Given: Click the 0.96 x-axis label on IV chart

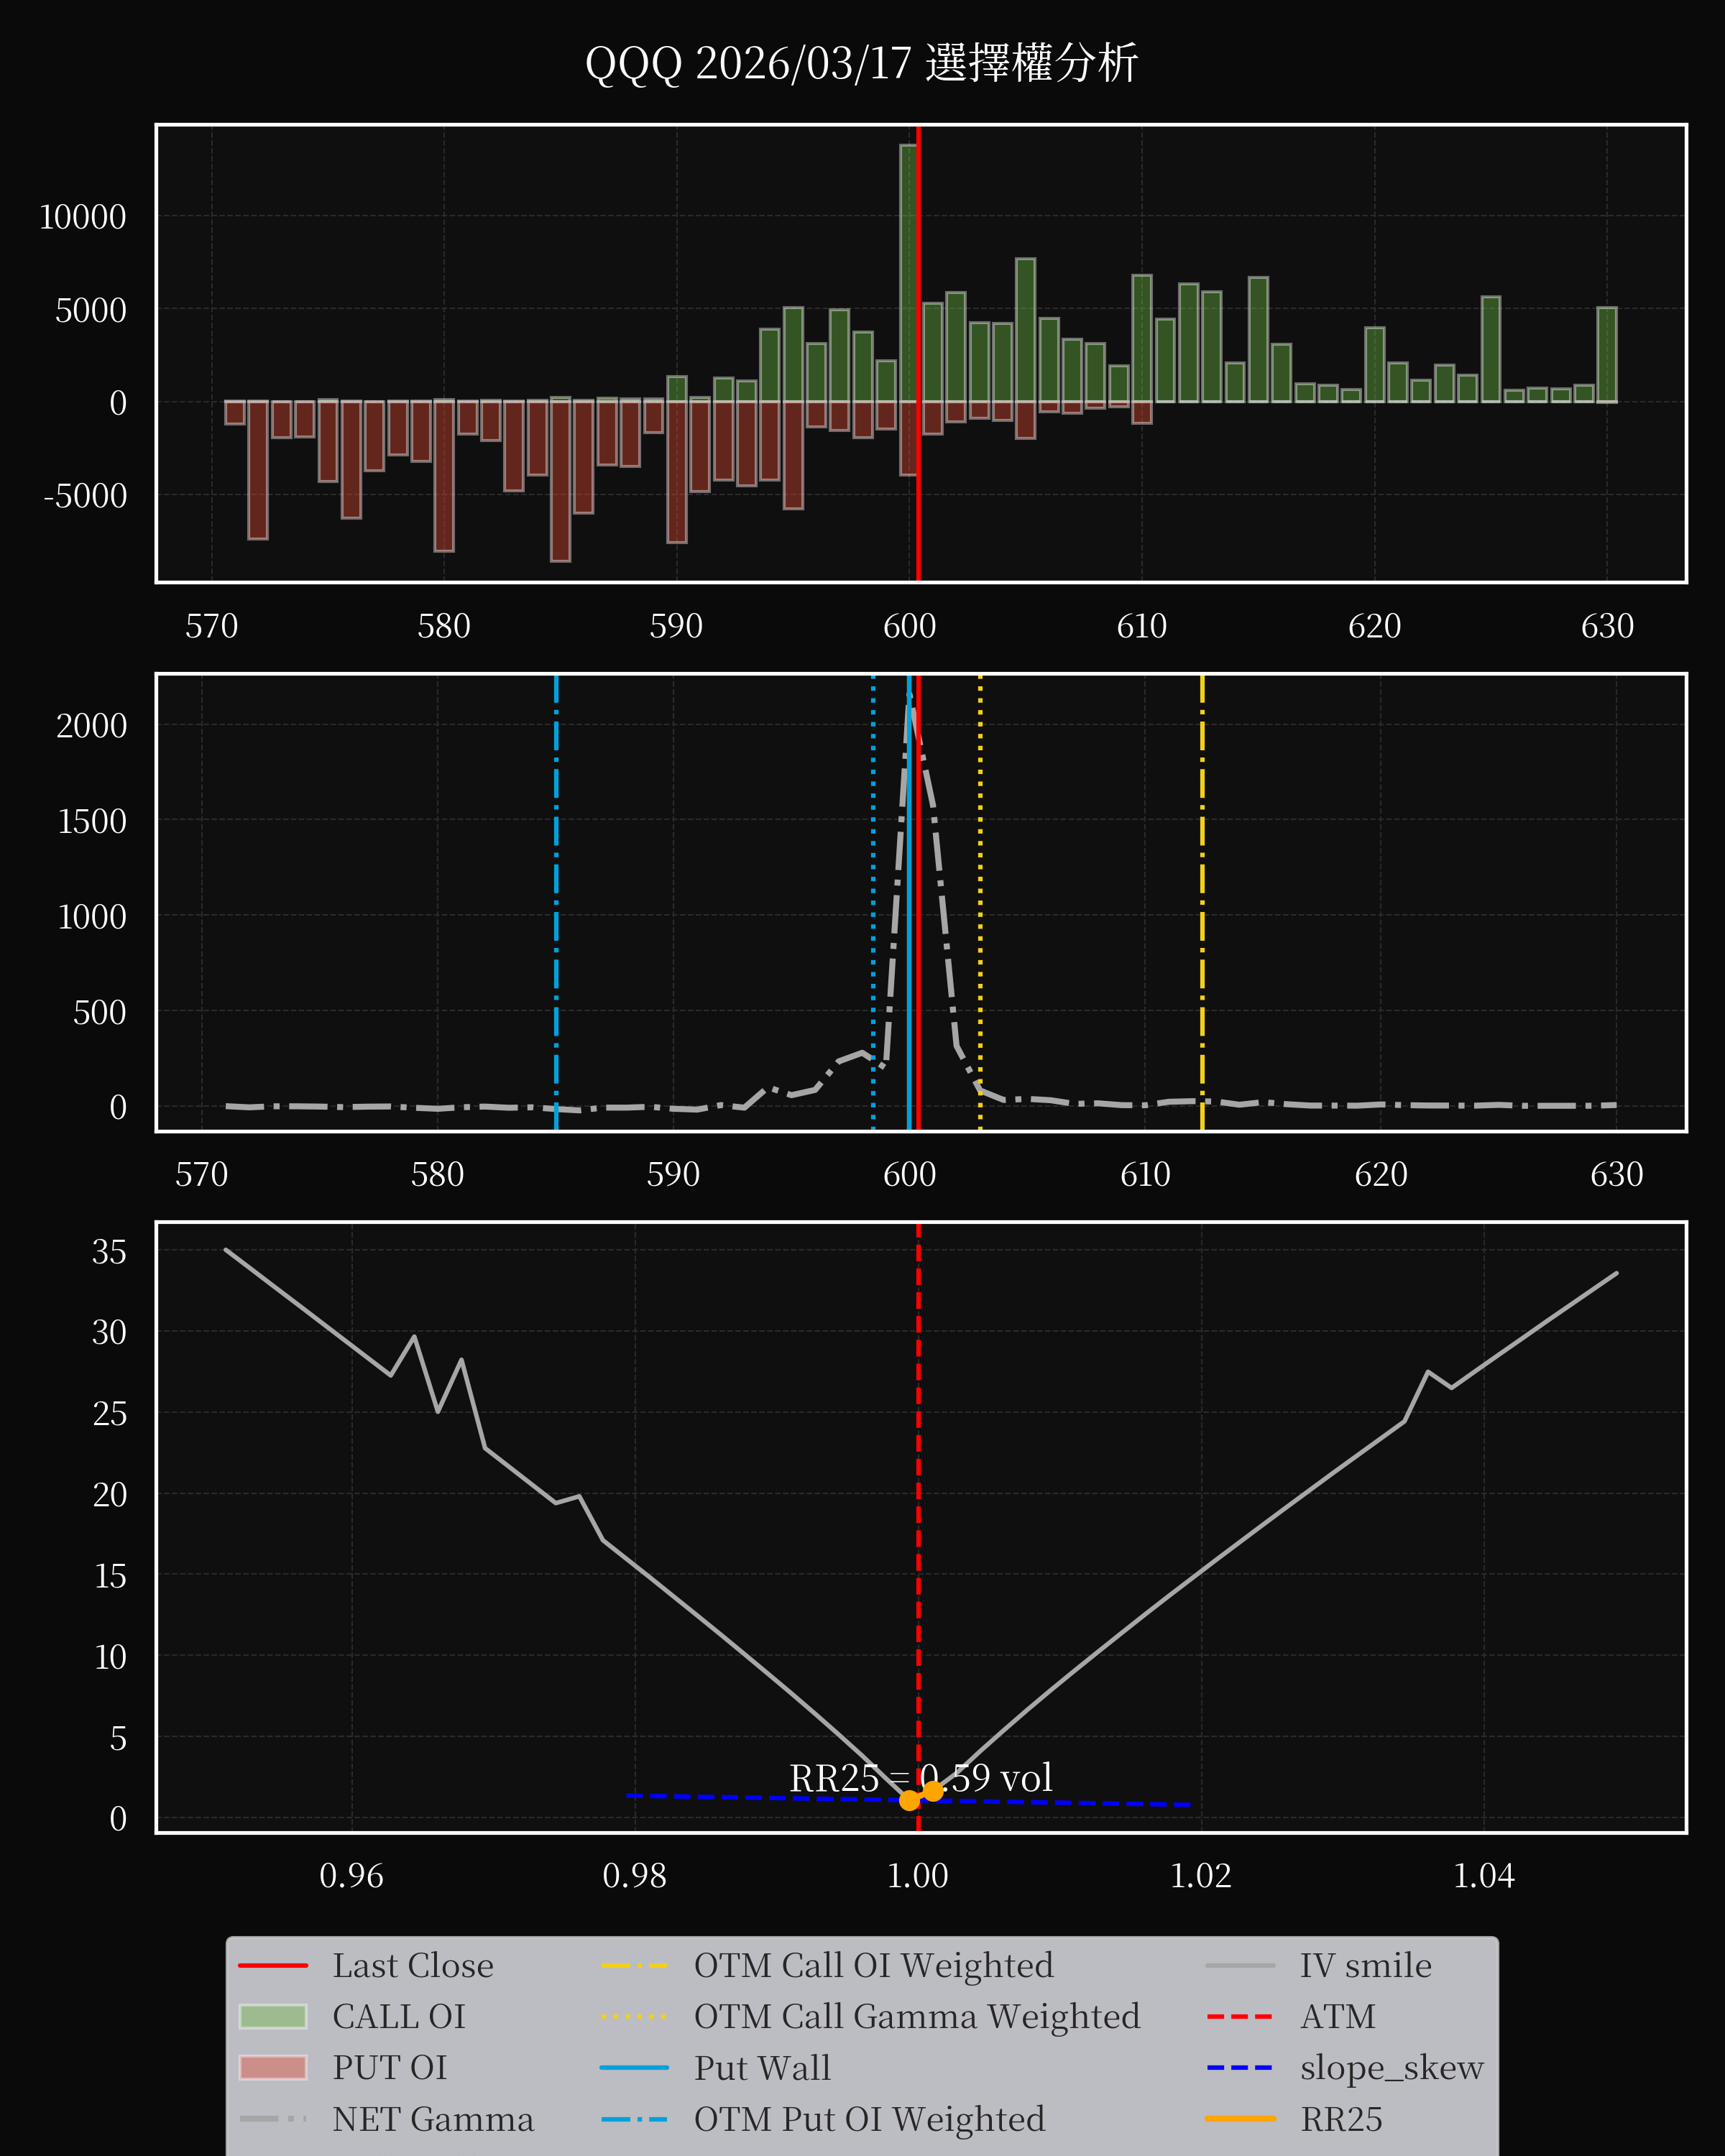Looking at the screenshot, I should pos(351,1875).
